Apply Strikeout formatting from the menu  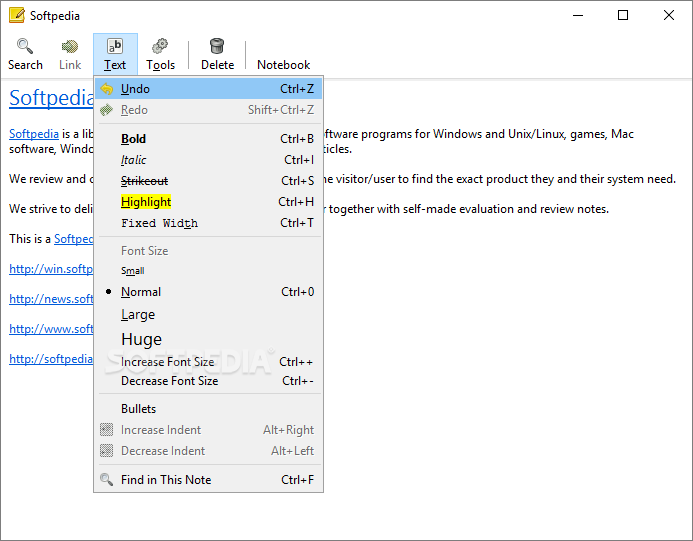point(208,181)
